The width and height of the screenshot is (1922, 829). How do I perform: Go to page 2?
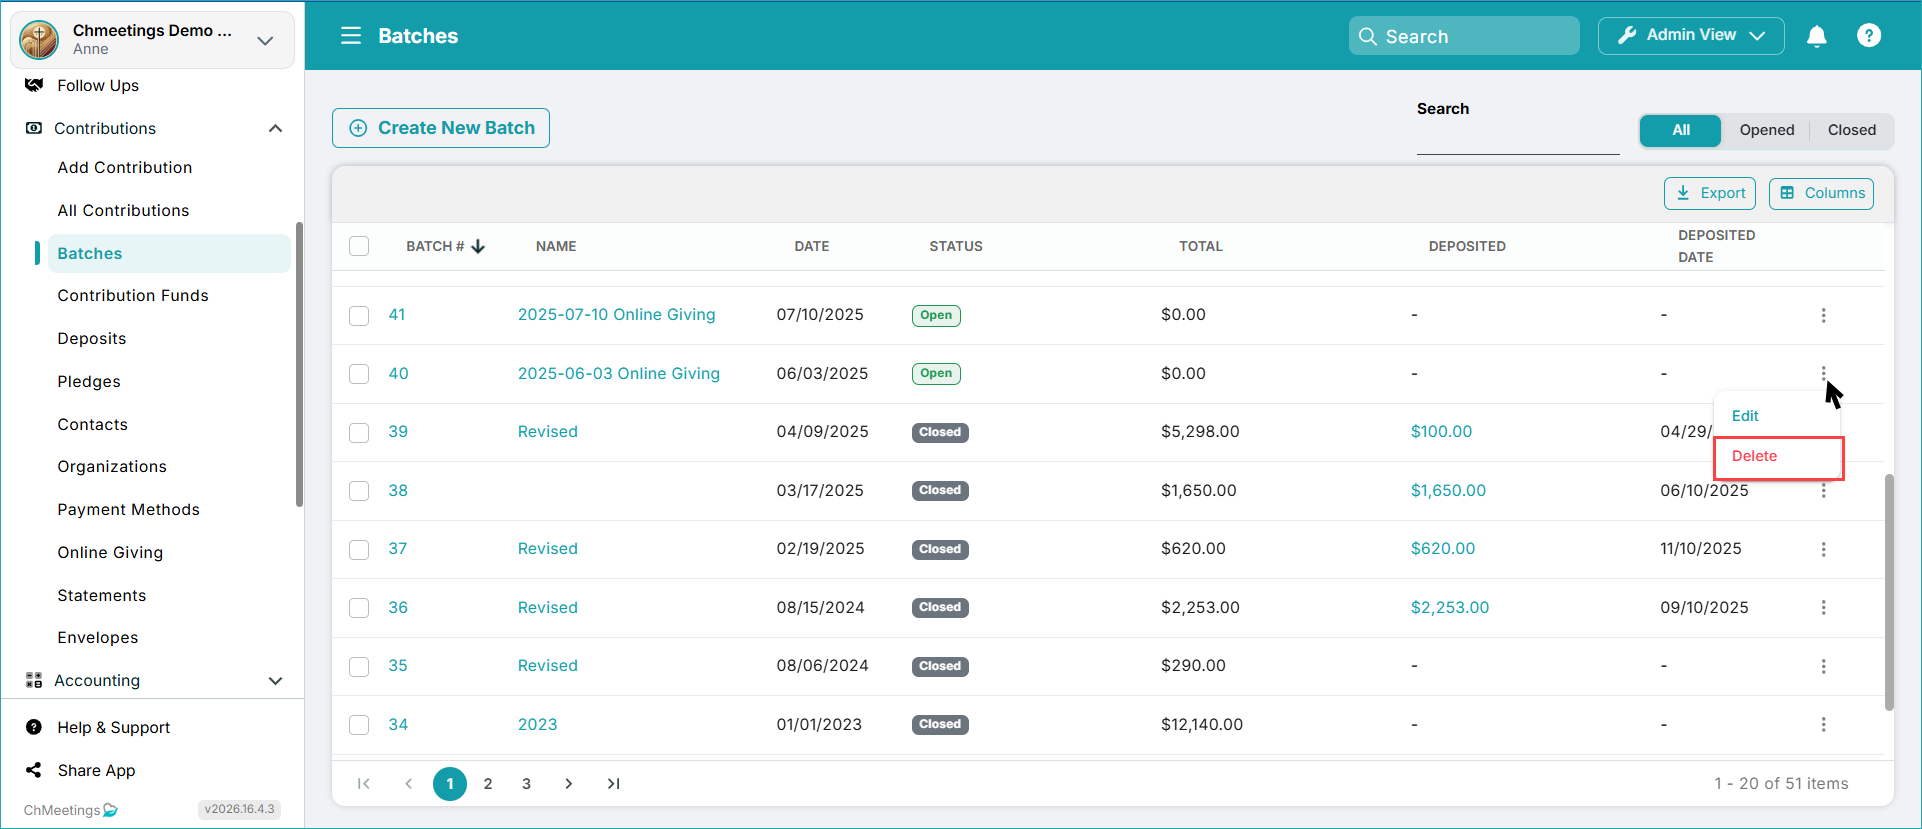pos(488,784)
